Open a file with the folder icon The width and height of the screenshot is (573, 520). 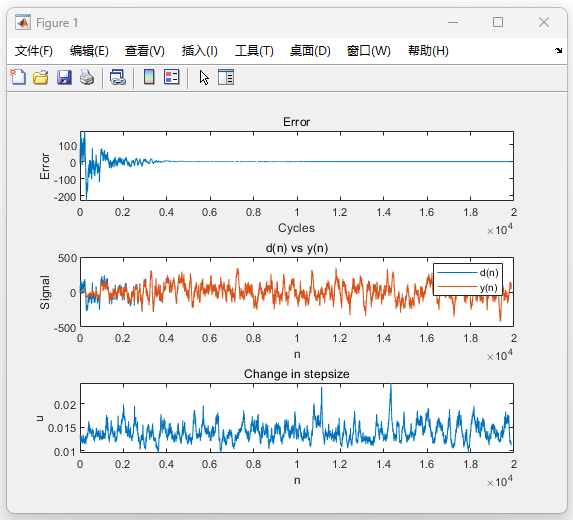[x=41, y=77]
